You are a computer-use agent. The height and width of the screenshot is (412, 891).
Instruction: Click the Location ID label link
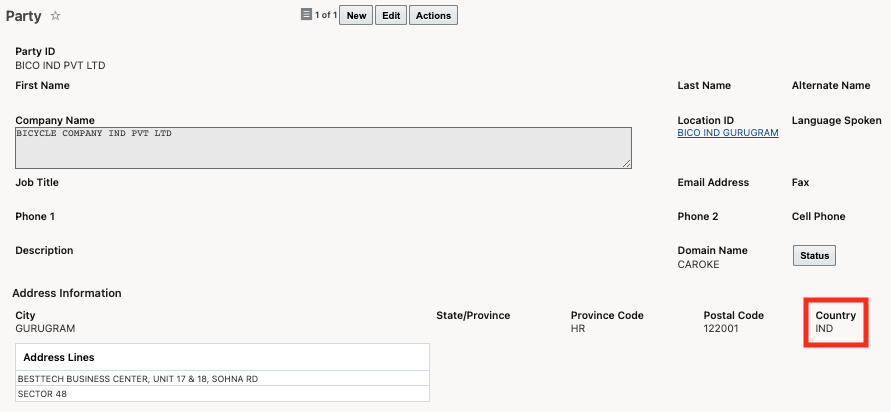click(x=705, y=120)
